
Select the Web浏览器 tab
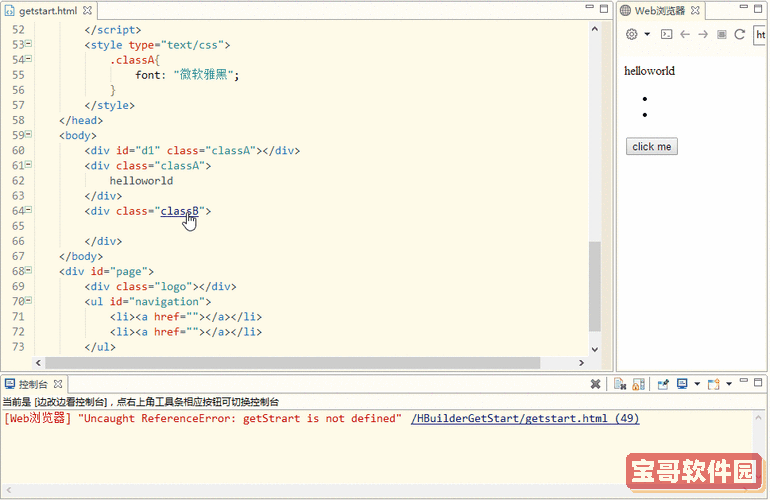pos(659,10)
